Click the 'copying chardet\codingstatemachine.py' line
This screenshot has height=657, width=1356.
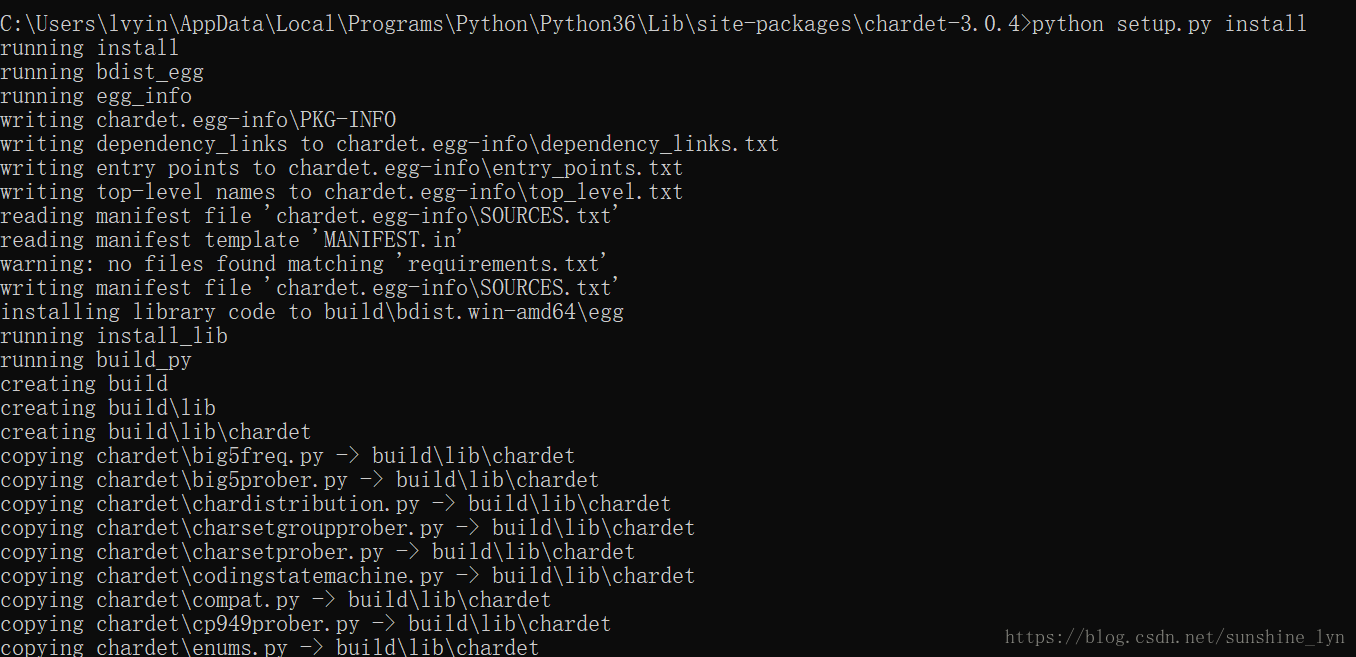tap(348, 576)
